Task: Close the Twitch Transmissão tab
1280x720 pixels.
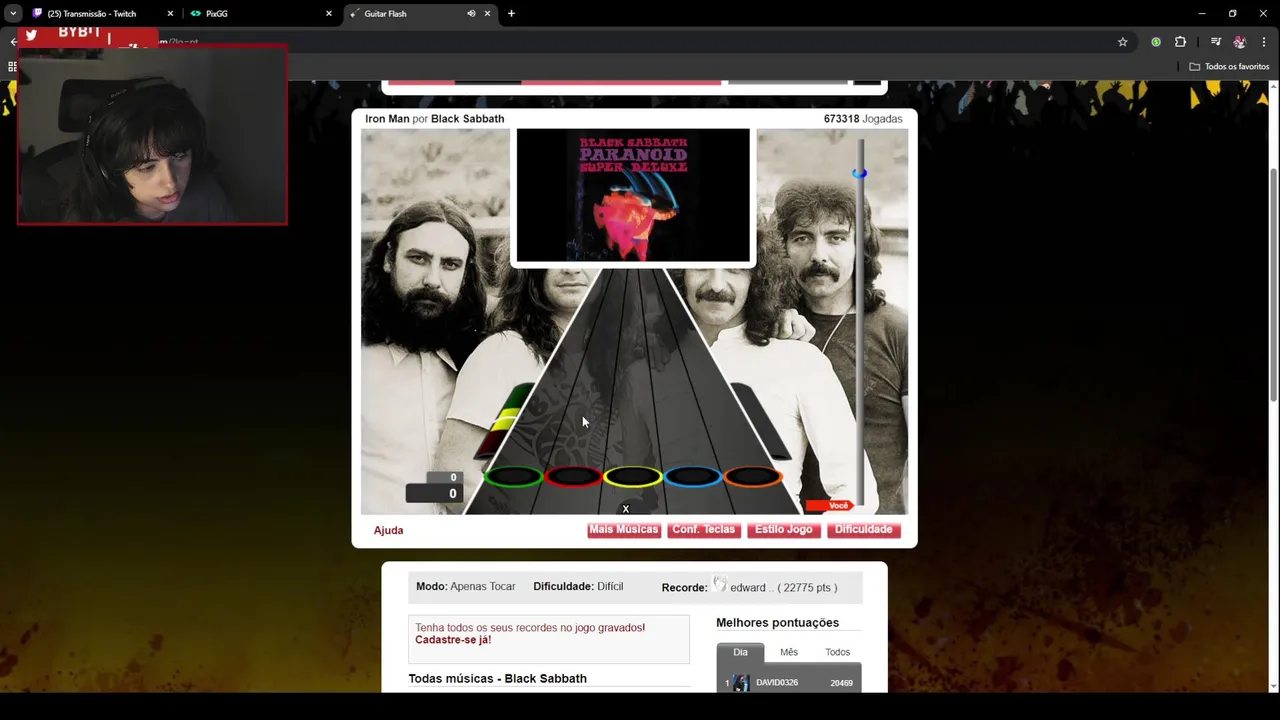Action: tap(170, 14)
